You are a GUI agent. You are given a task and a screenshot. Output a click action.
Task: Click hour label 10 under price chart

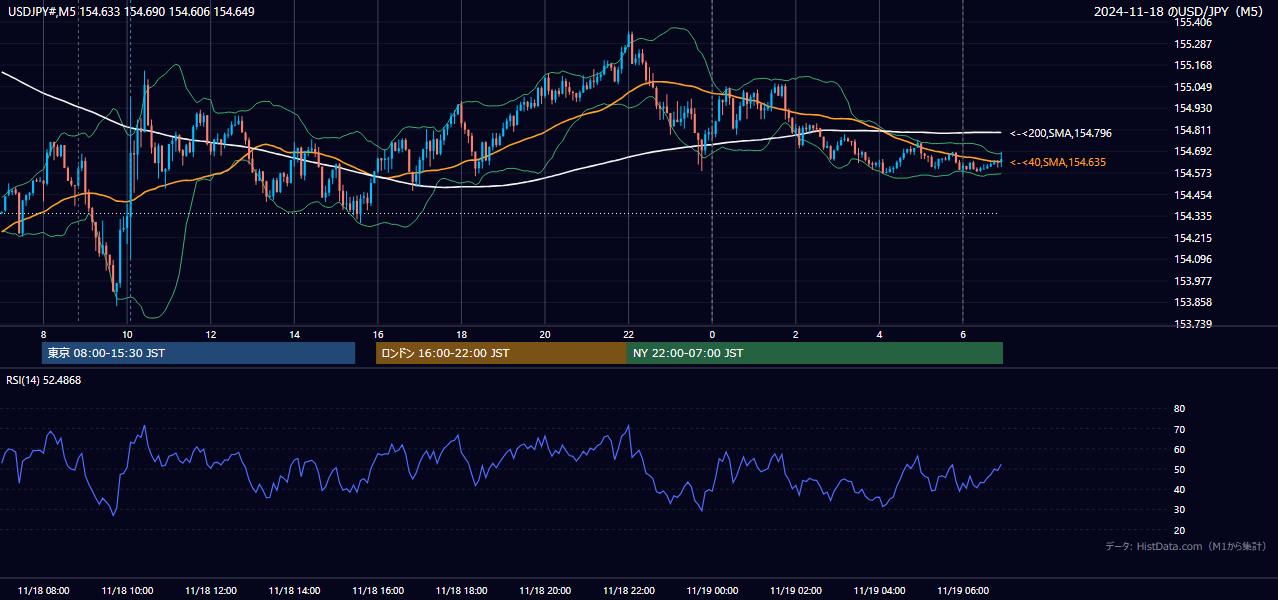[x=127, y=334]
